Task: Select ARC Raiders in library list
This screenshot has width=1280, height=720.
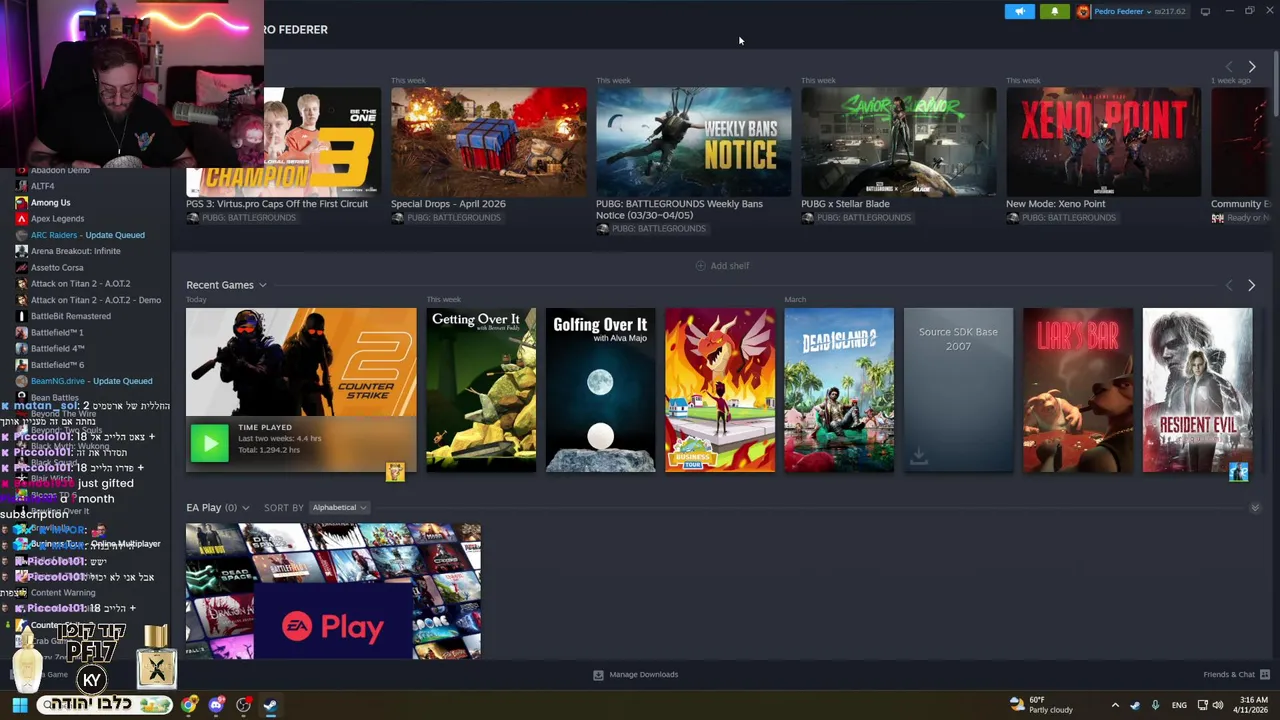Action: coord(87,235)
